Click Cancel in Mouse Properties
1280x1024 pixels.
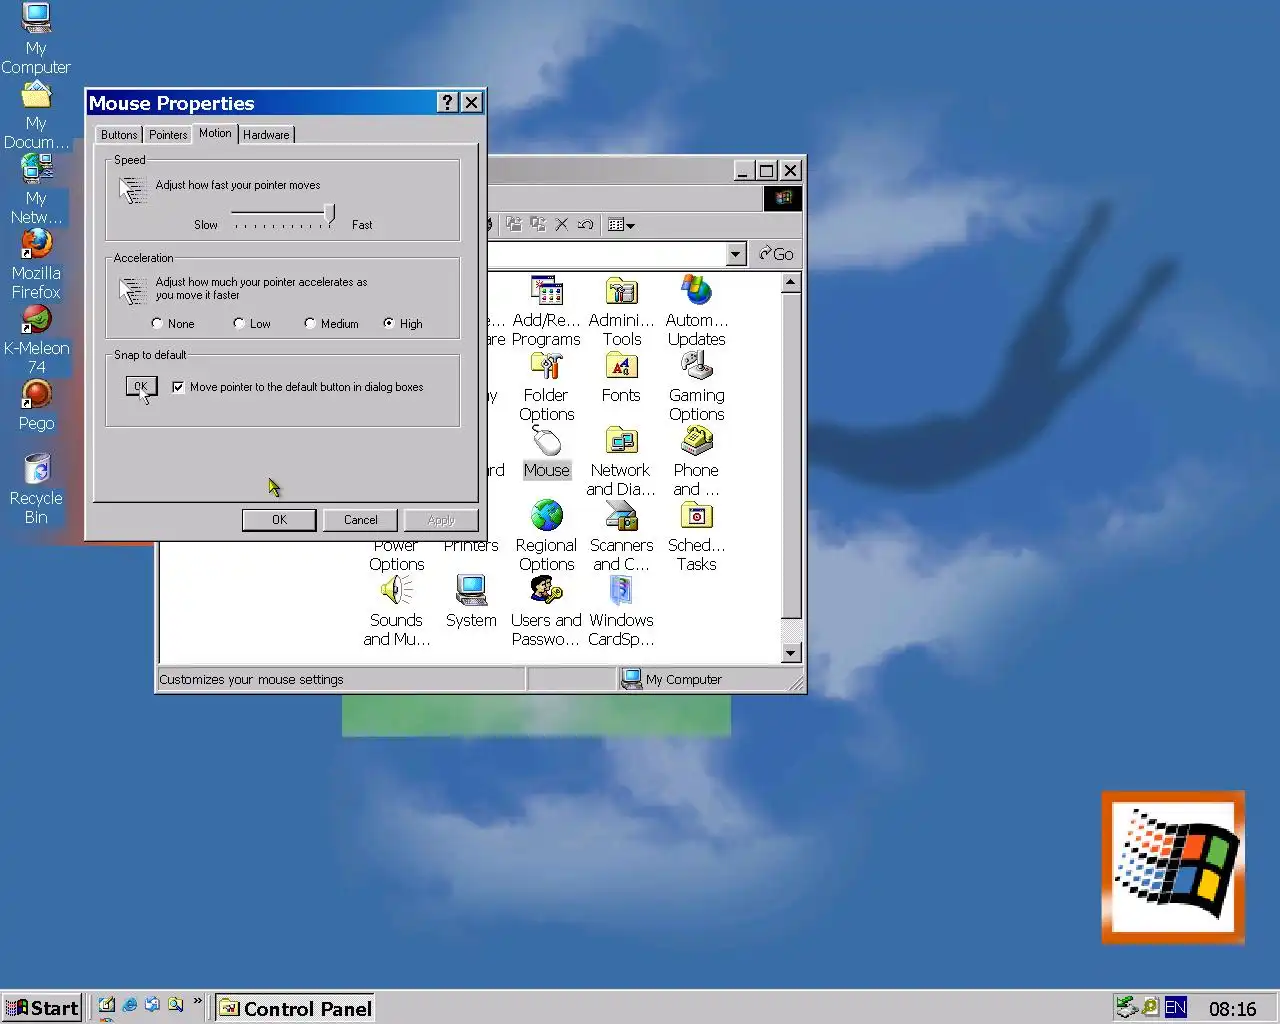click(x=360, y=520)
